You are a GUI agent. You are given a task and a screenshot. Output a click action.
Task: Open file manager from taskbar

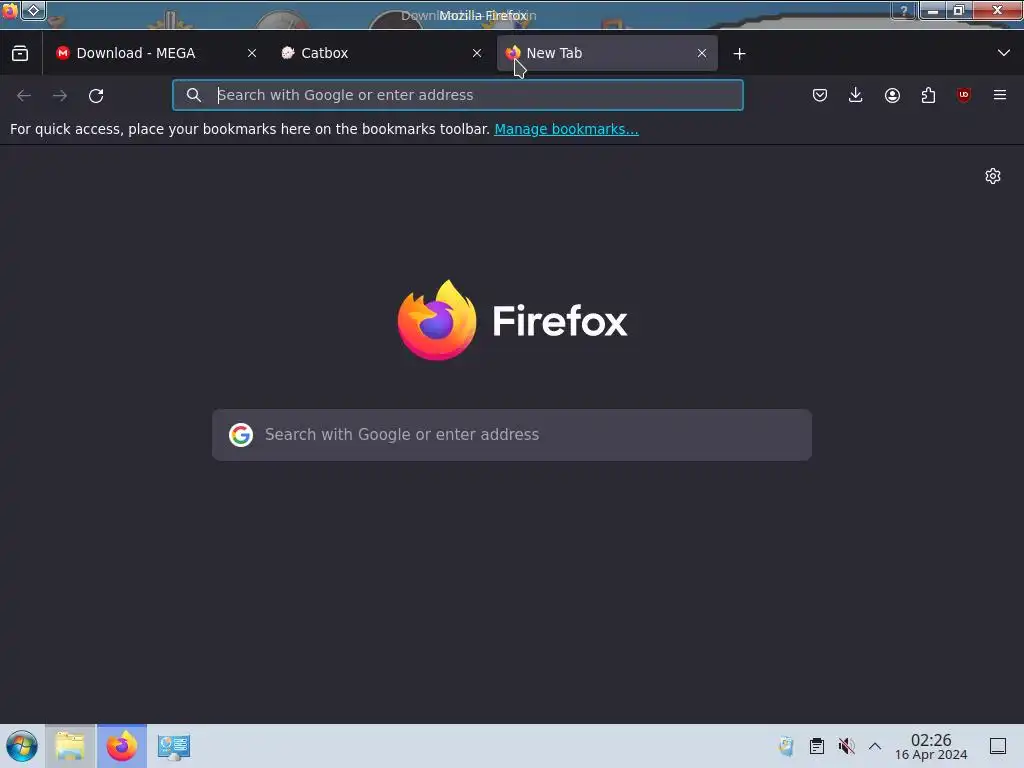tap(71, 746)
